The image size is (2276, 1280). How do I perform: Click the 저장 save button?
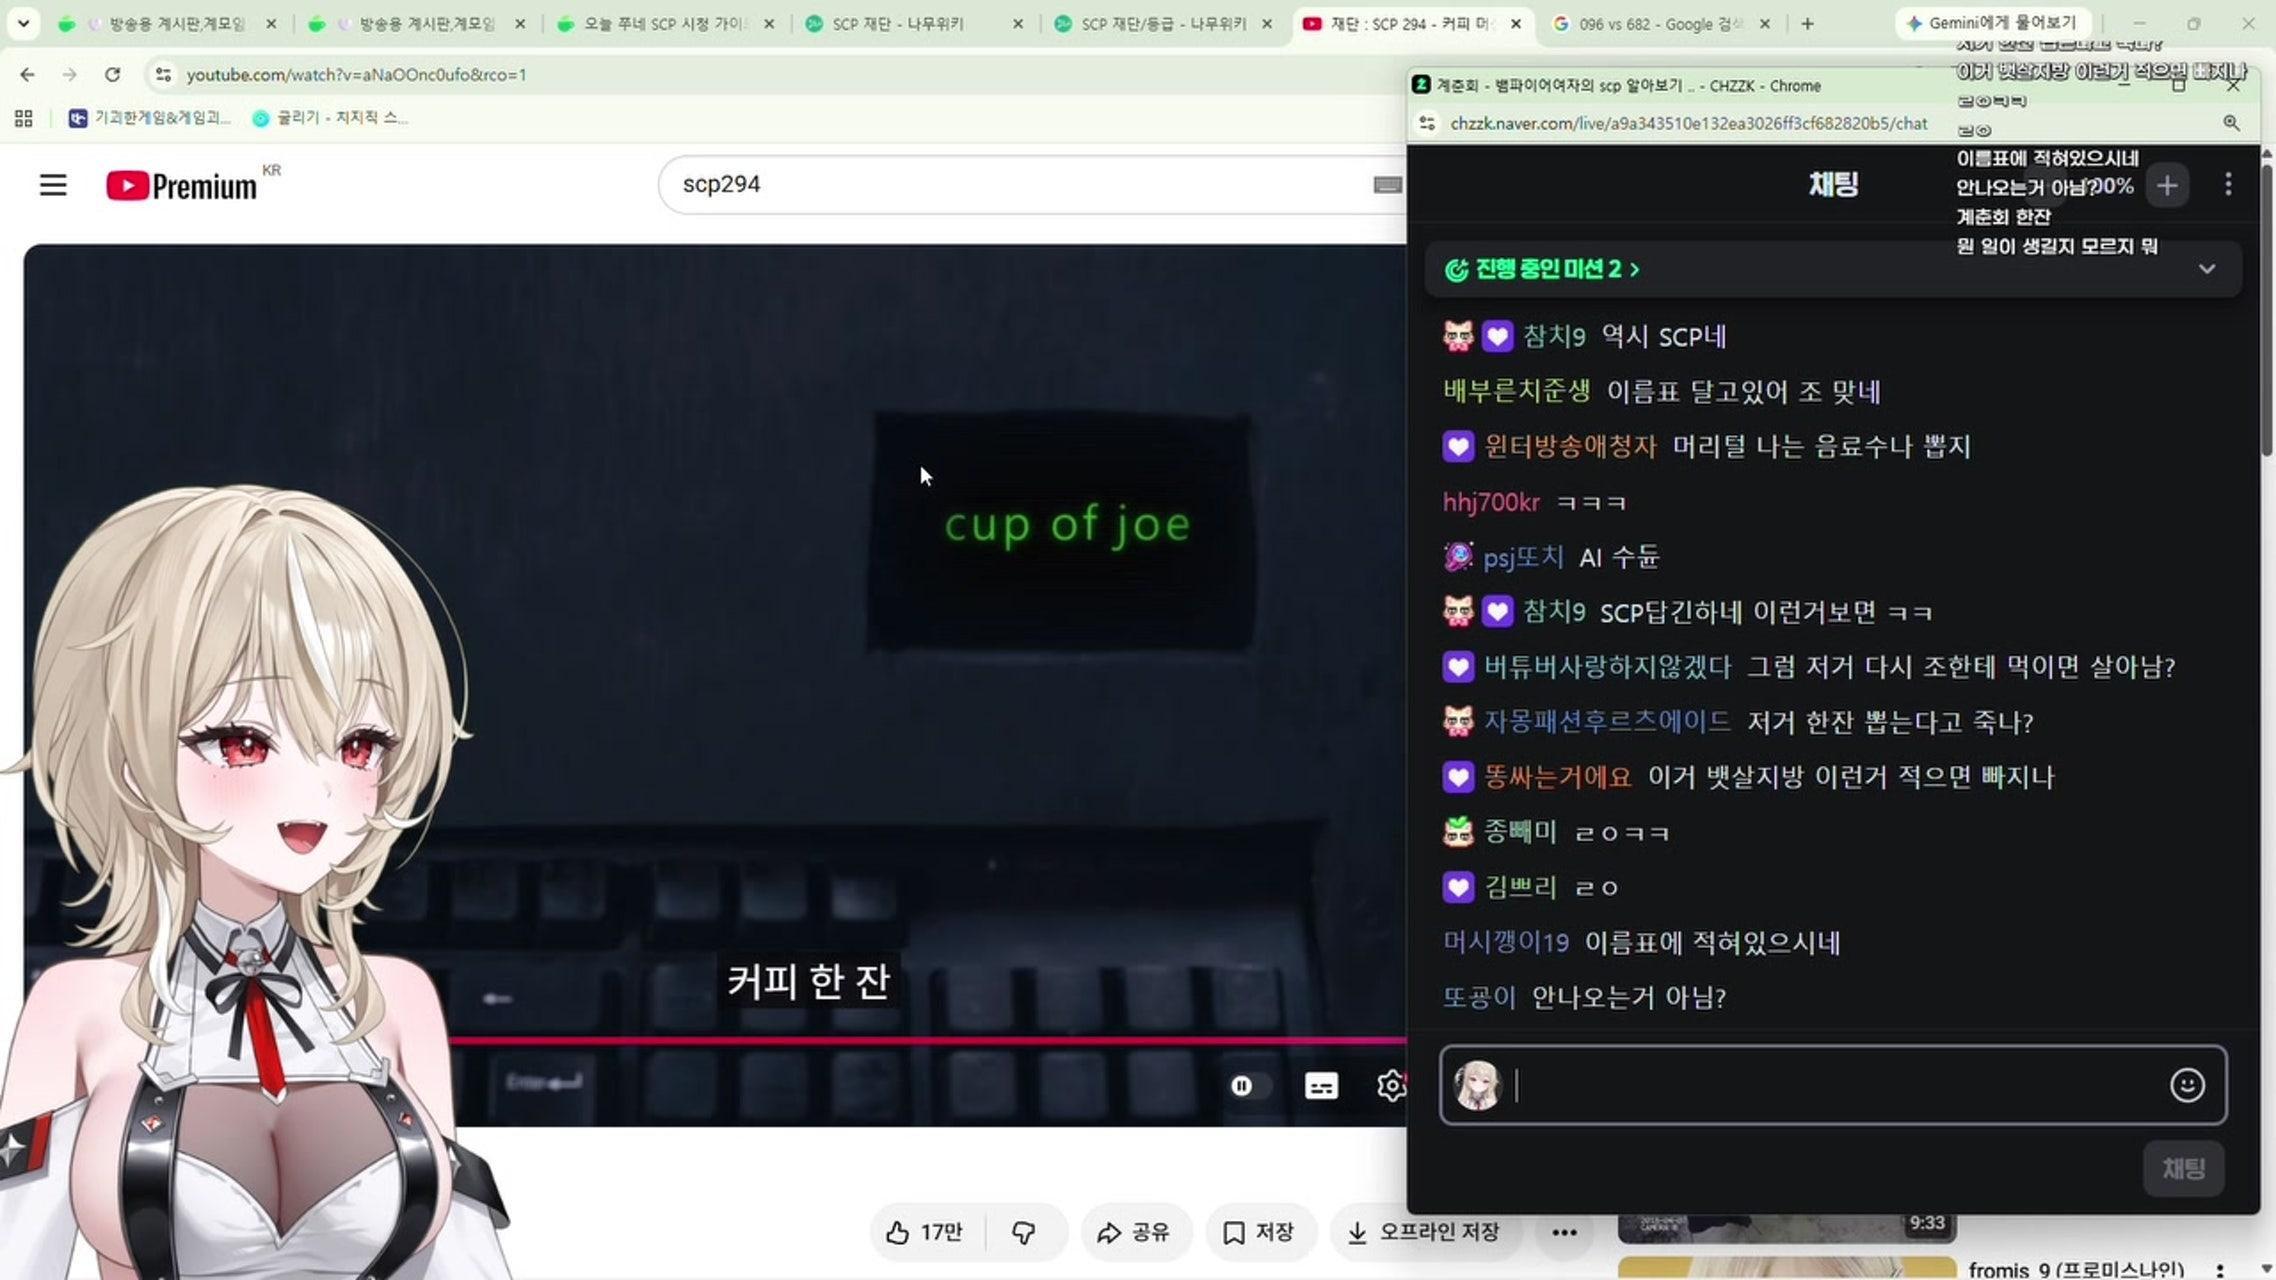tap(1260, 1232)
